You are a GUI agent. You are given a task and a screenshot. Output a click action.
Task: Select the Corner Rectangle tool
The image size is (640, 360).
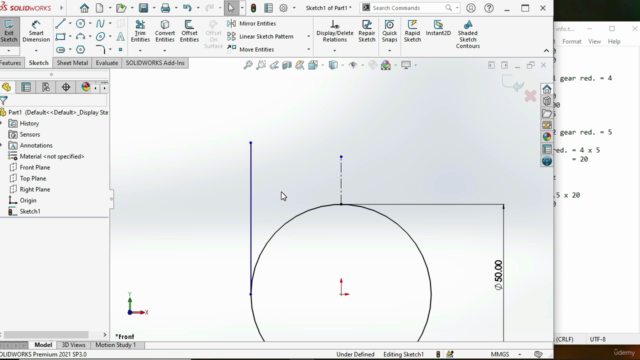(x=60, y=37)
